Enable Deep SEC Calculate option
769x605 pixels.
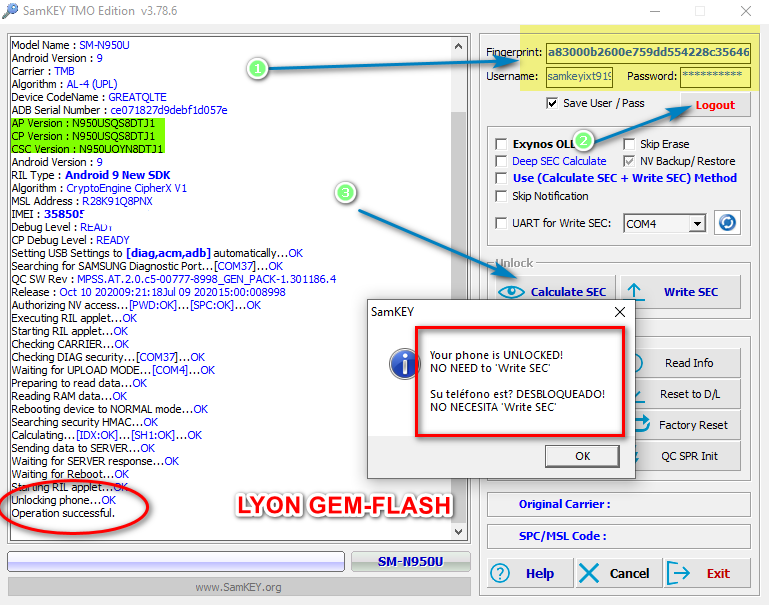pos(501,161)
